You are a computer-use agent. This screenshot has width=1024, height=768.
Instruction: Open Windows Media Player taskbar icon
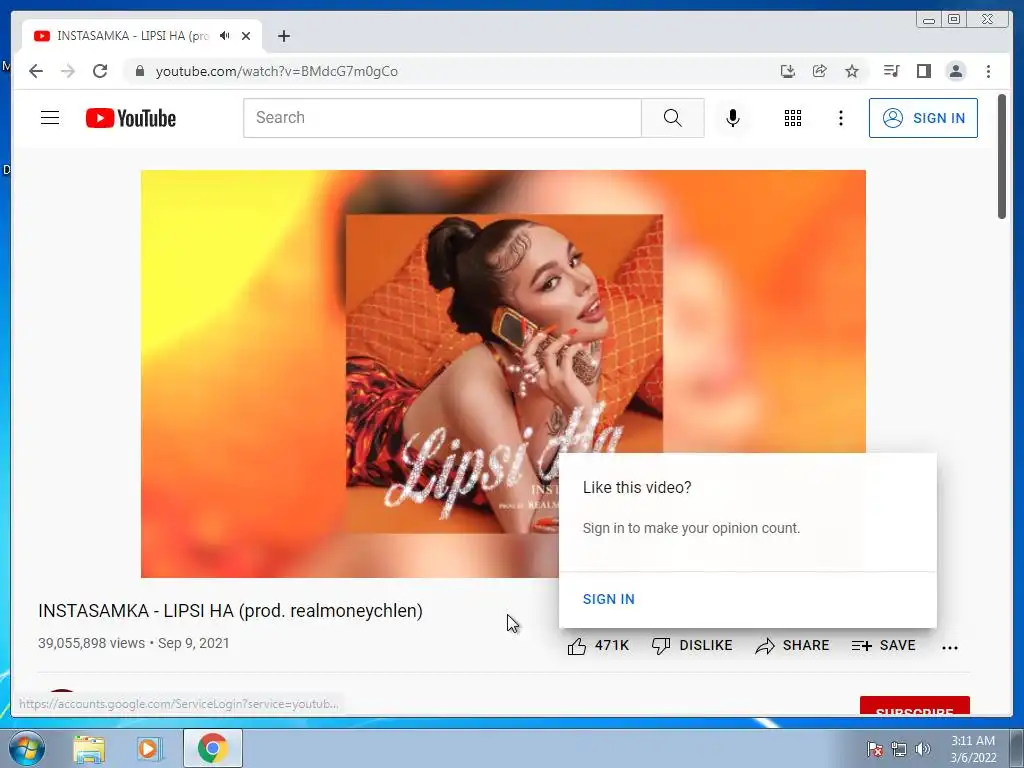point(148,748)
